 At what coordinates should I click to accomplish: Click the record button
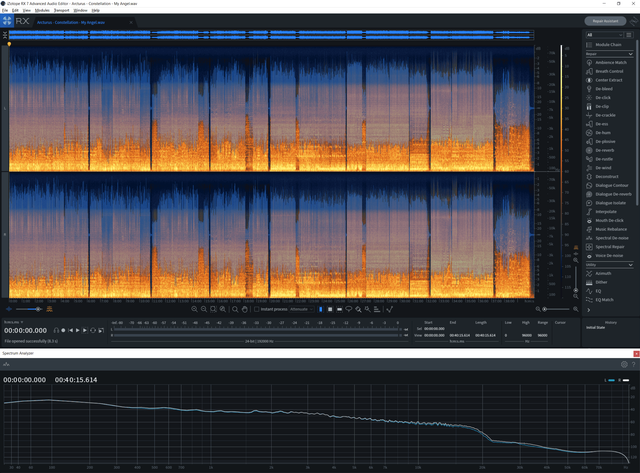pyautogui.click(x=63, y=330)
